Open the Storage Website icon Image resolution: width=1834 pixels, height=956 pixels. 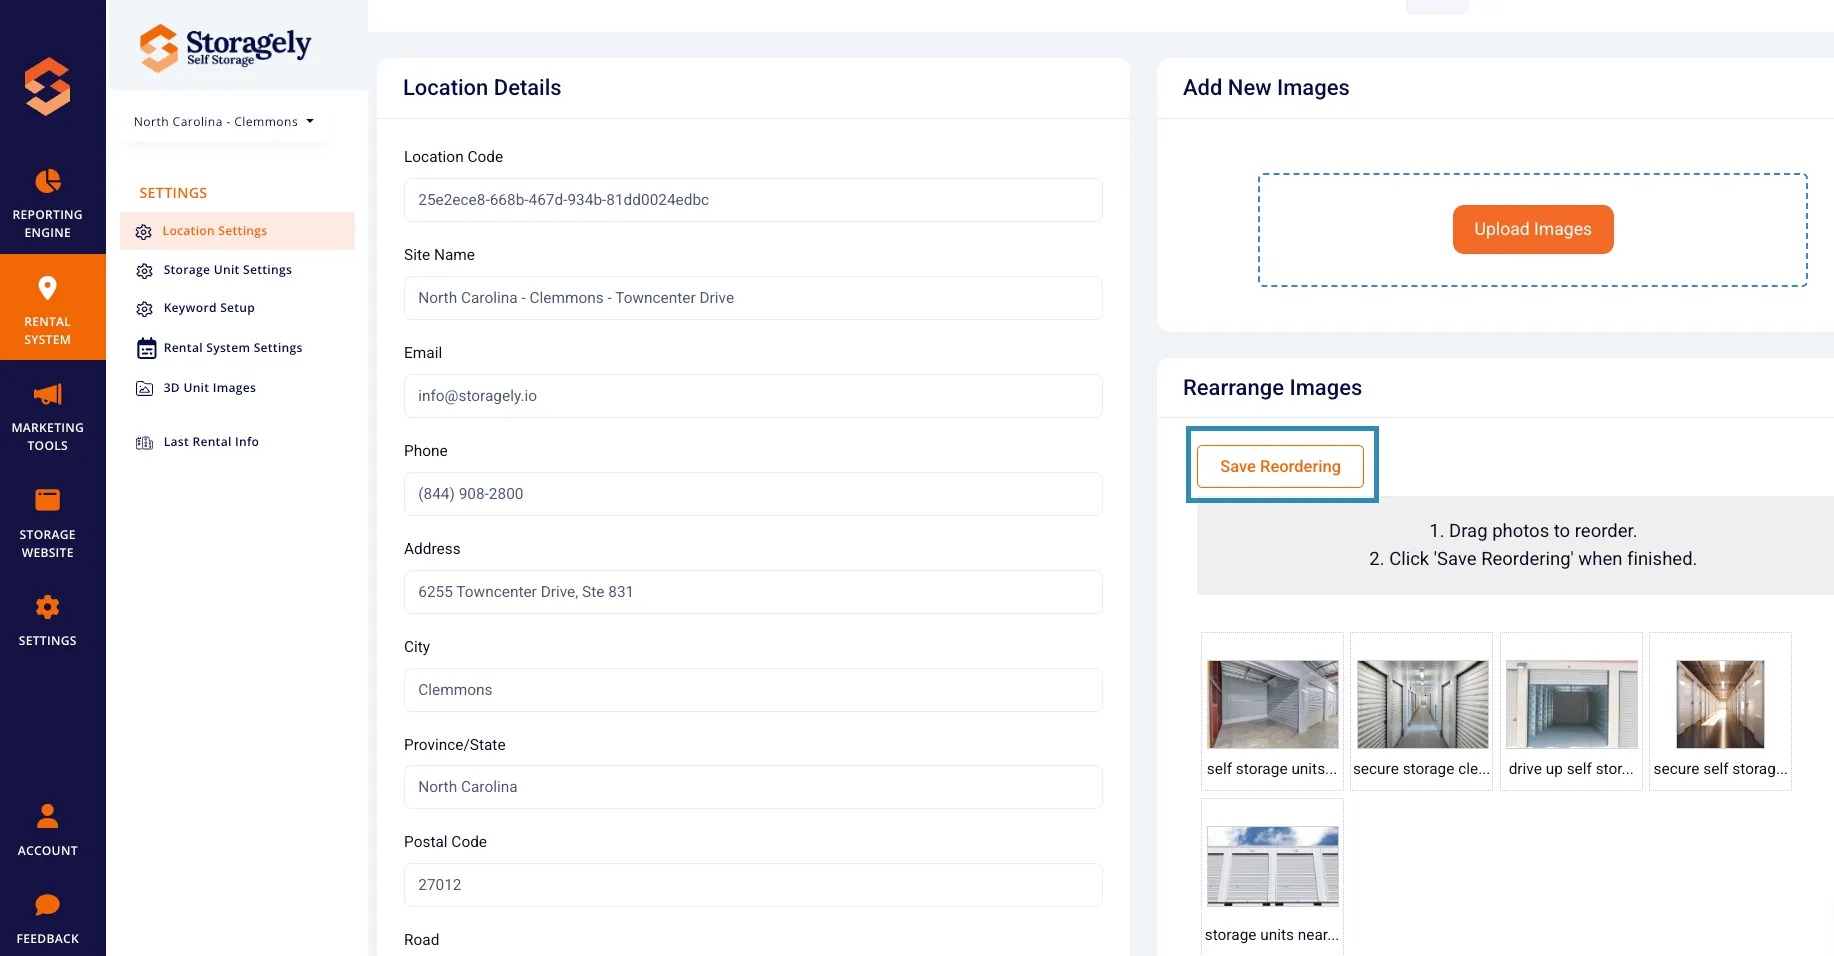(x=48, y=500)
